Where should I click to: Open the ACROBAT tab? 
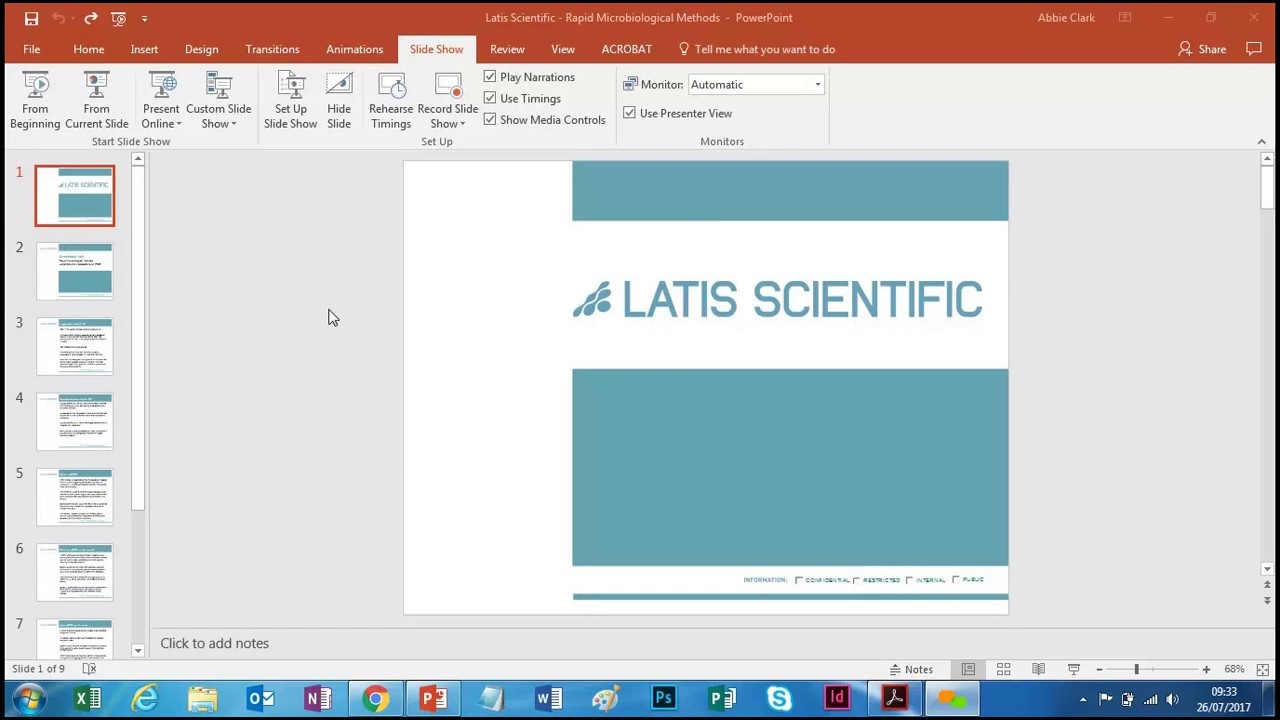pos(626,49)
